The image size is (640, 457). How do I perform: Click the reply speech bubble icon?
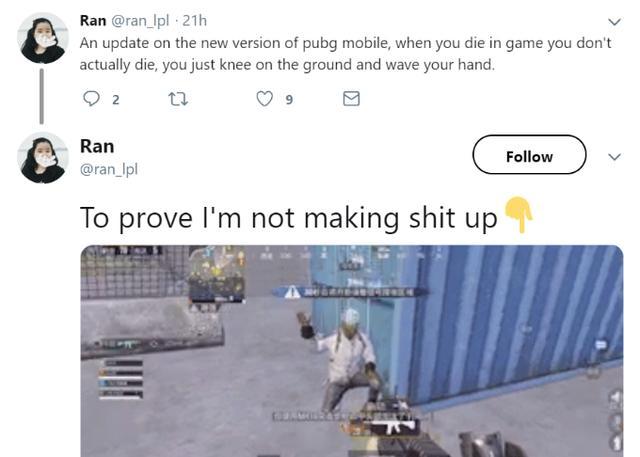point(91,98)
